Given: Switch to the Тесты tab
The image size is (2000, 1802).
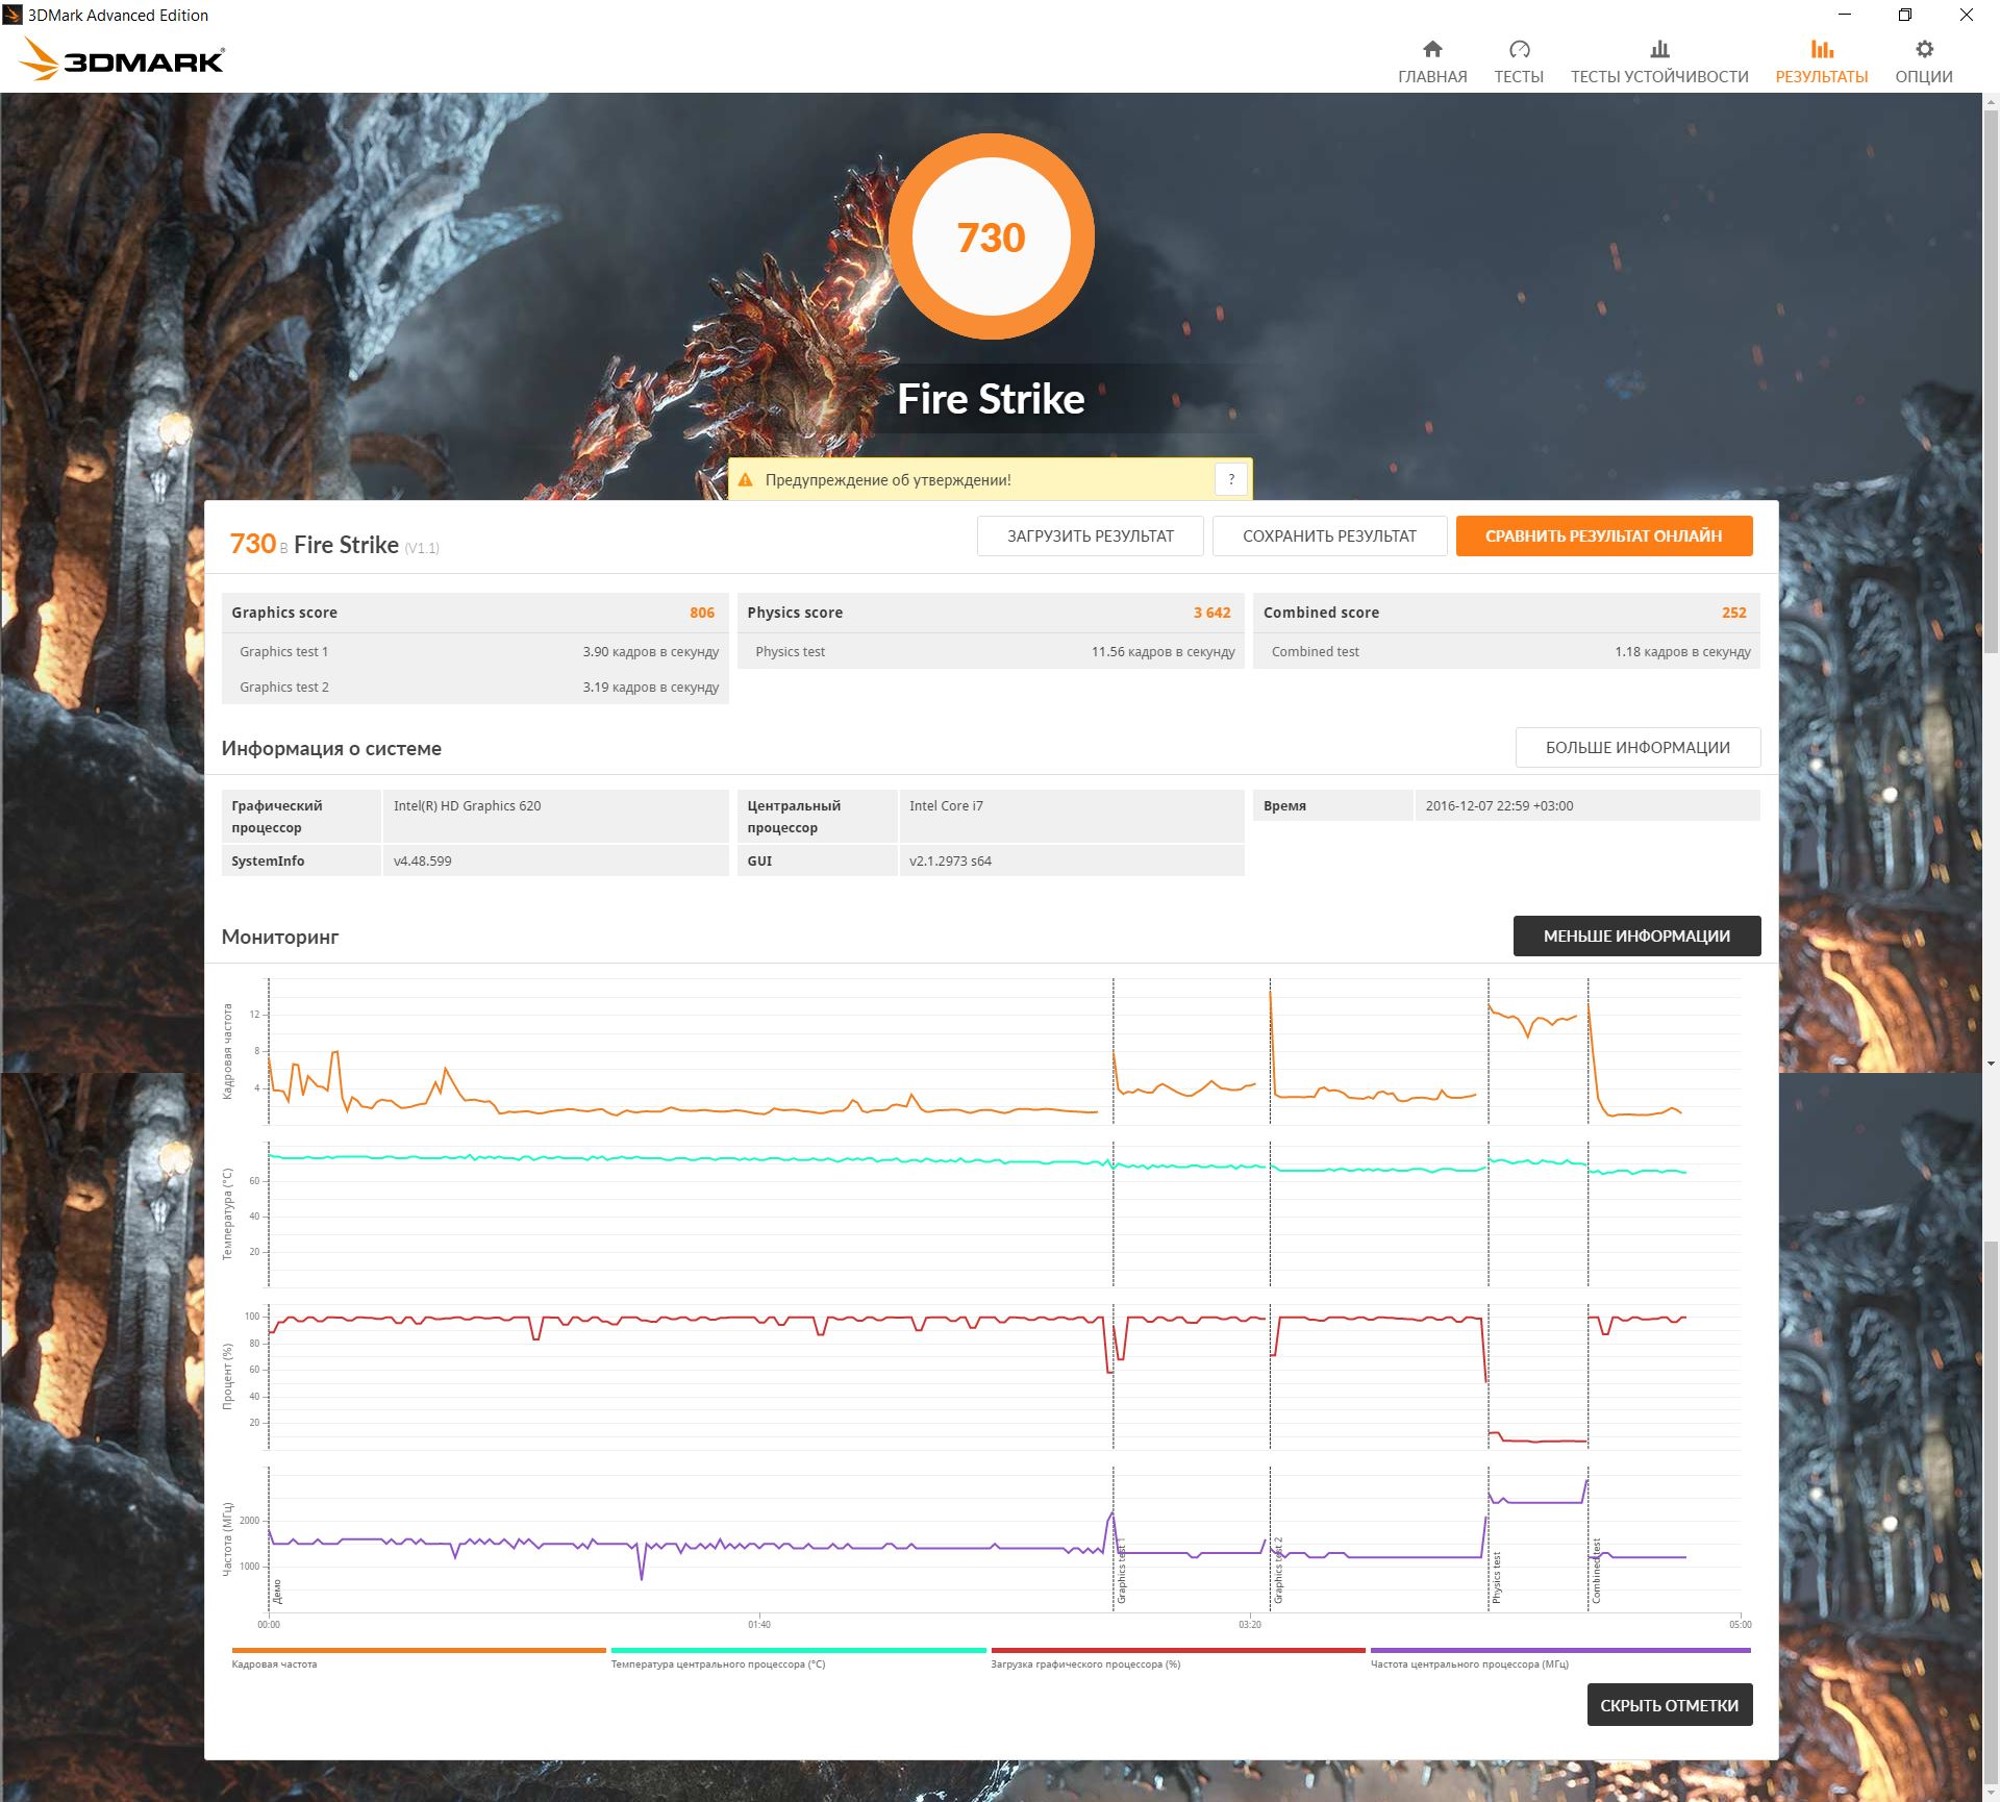Looking at the screenshot, I should click(1518, 62).
